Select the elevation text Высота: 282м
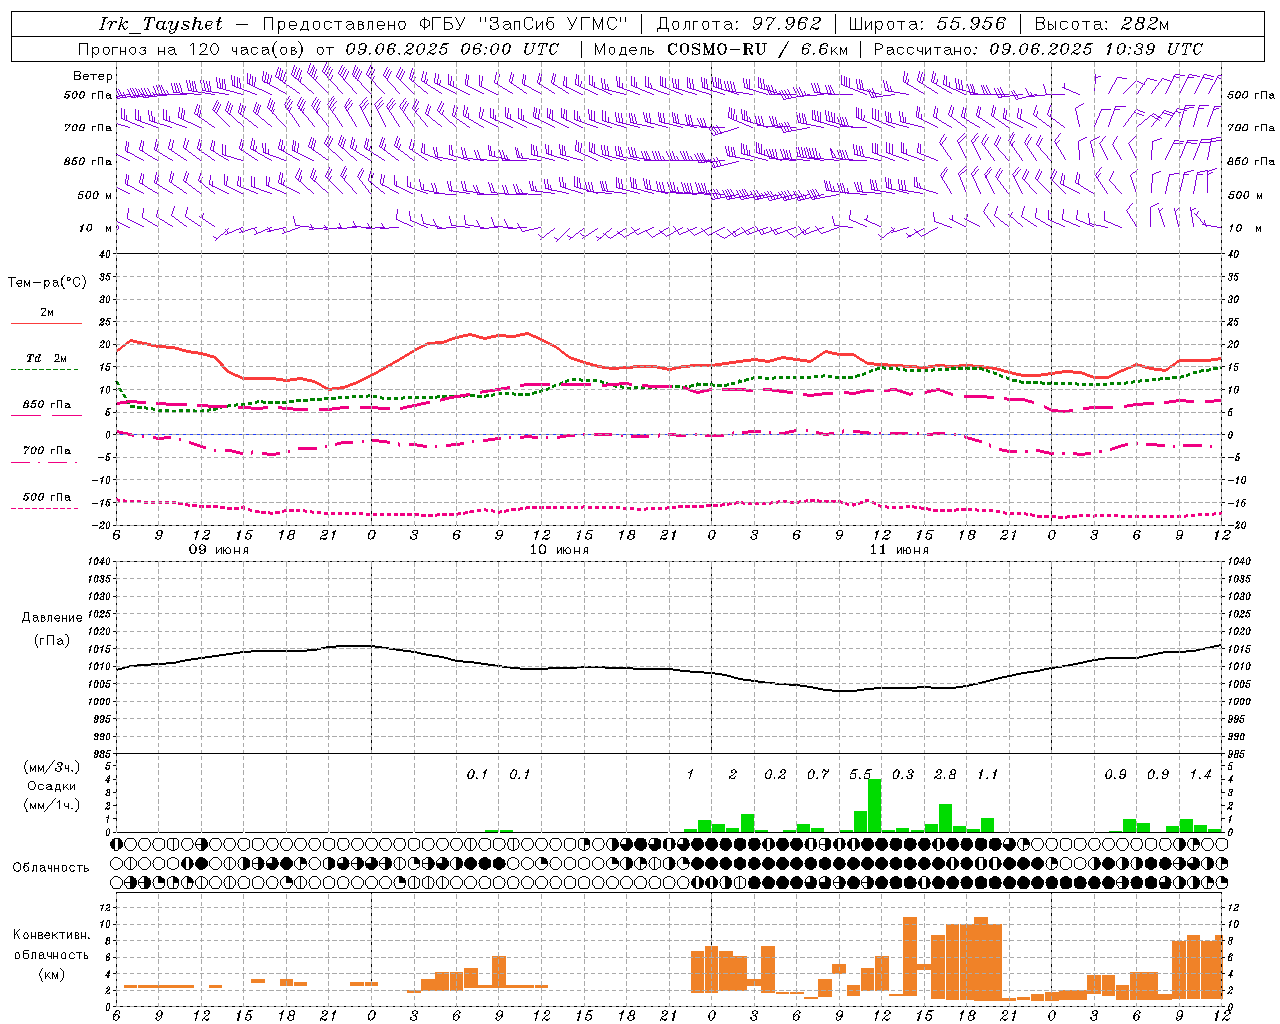Image resolution: width=1280 pixels, height=1024 pixels. (1102, 24)
